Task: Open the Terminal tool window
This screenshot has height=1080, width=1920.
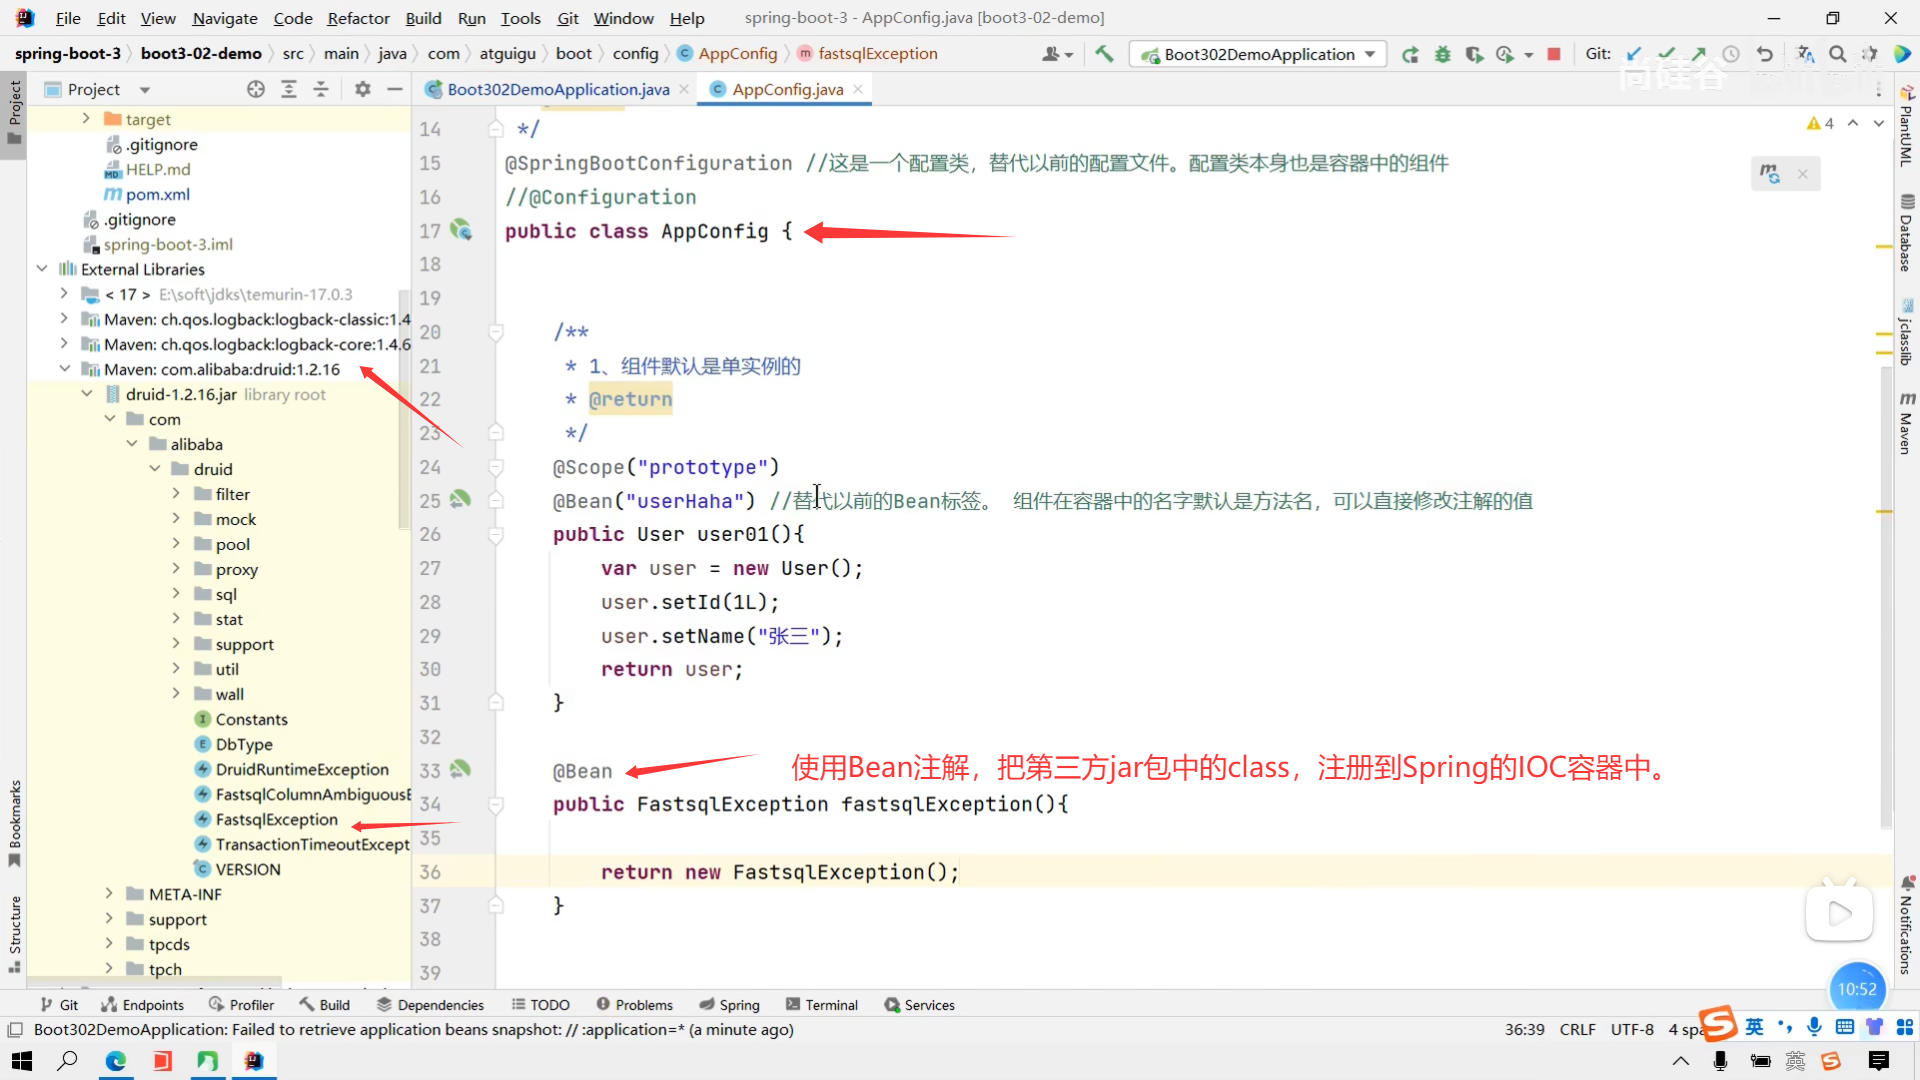Action: click(x=822, y=1005)
